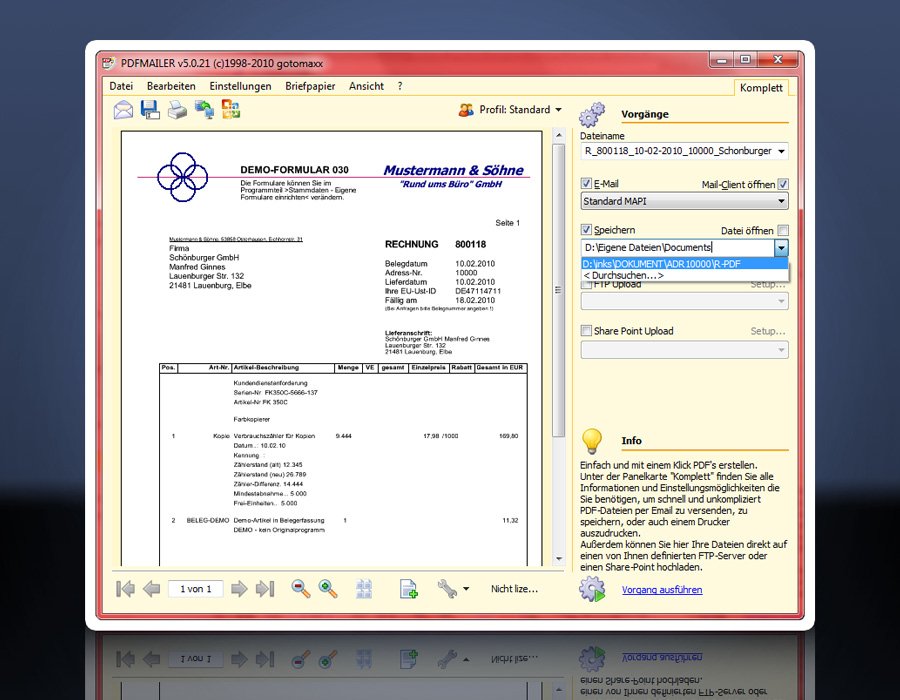Click the Dateiname text field
The height and width of the screenshot is (700, 900).
[x=678, y=151]
